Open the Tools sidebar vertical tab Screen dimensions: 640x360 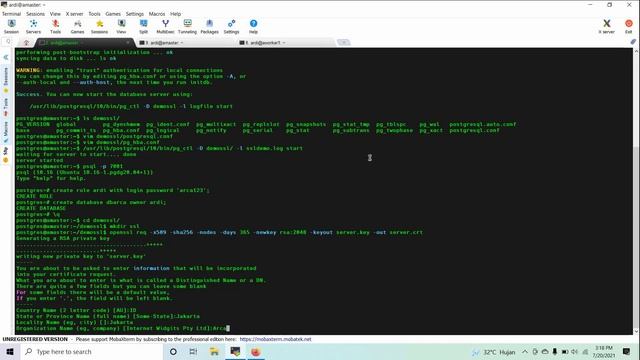tap(6, 106)
